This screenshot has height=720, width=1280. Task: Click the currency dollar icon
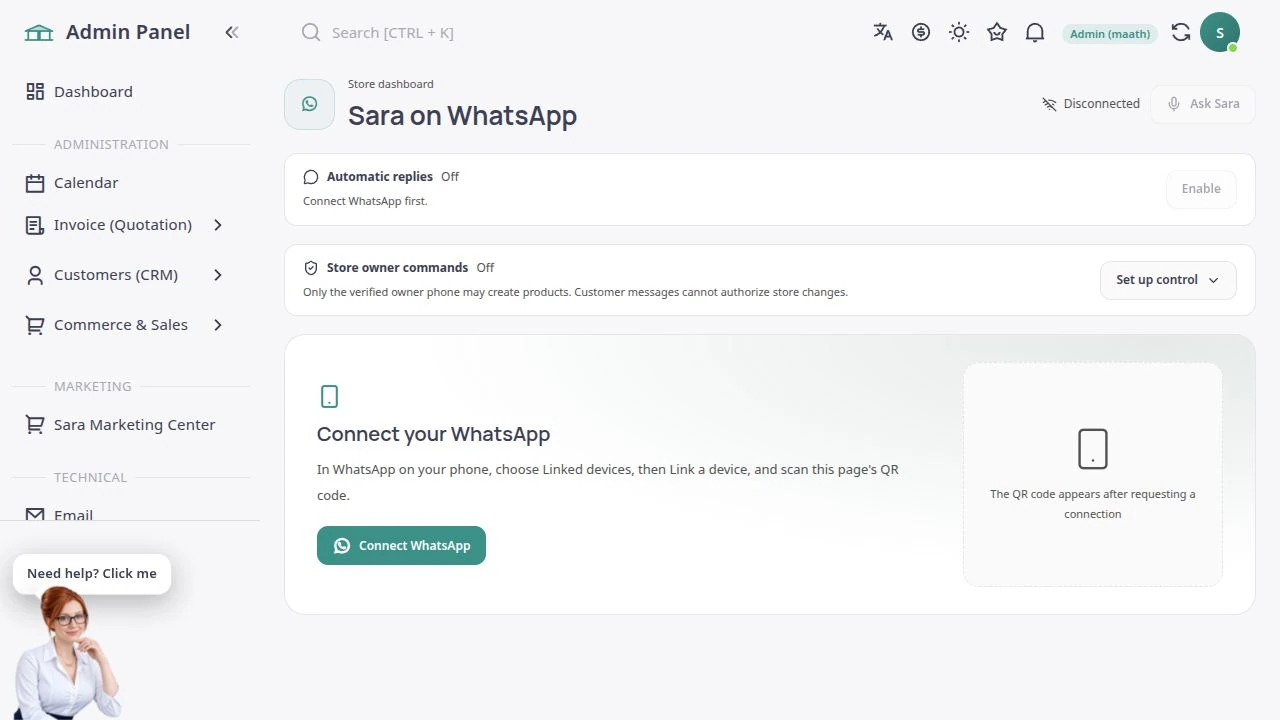coord(921,32)
